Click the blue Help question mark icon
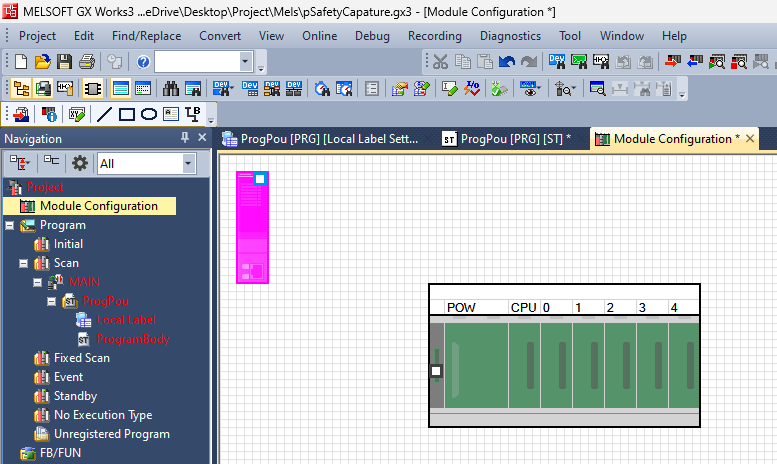This screenshot has height=464, width=777. click(x=142, y=62)
